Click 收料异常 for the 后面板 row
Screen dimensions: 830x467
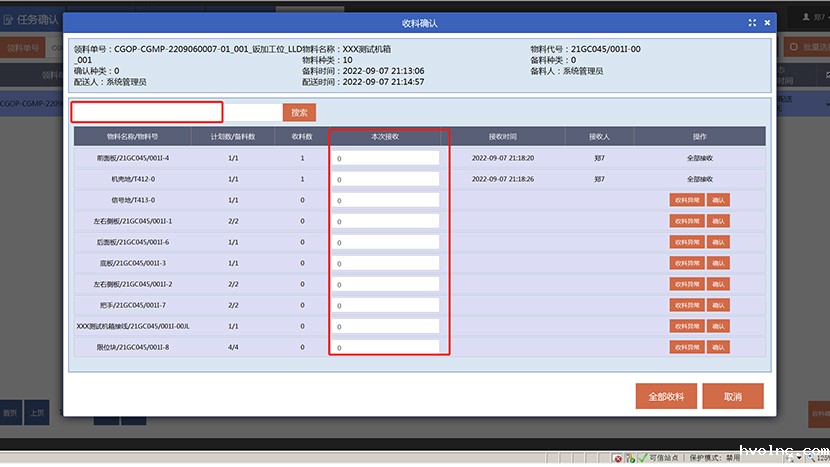(x=687, y=242)
